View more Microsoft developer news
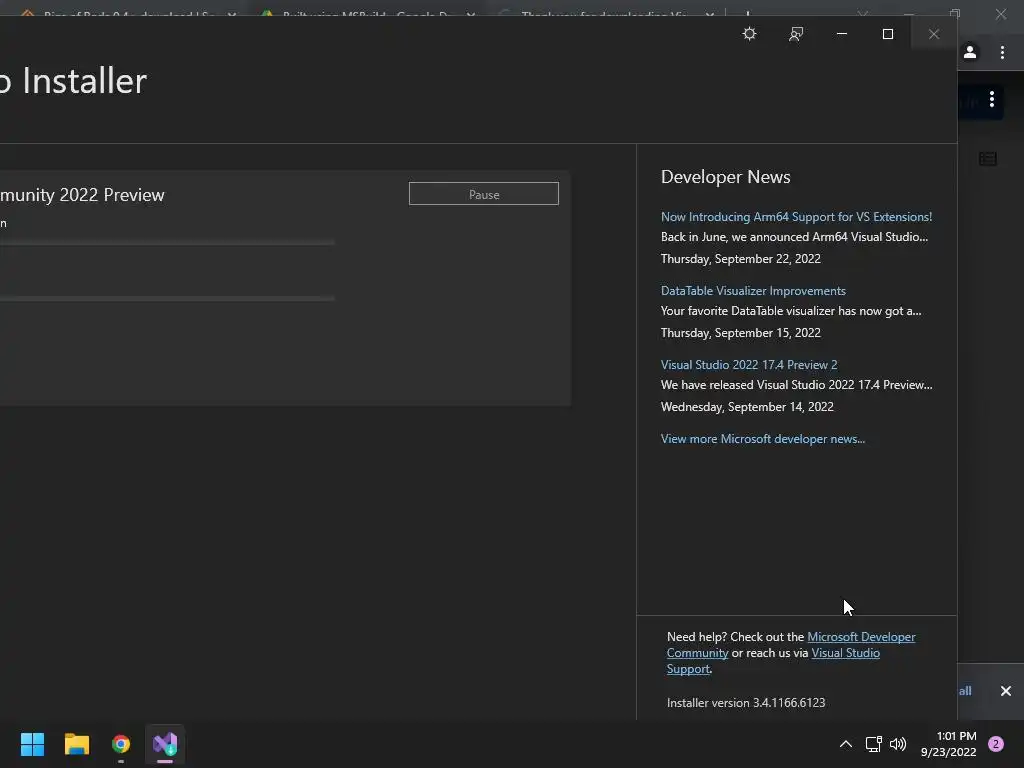Viewport: 1024px width, 768px height. click(x=763, y=439)
